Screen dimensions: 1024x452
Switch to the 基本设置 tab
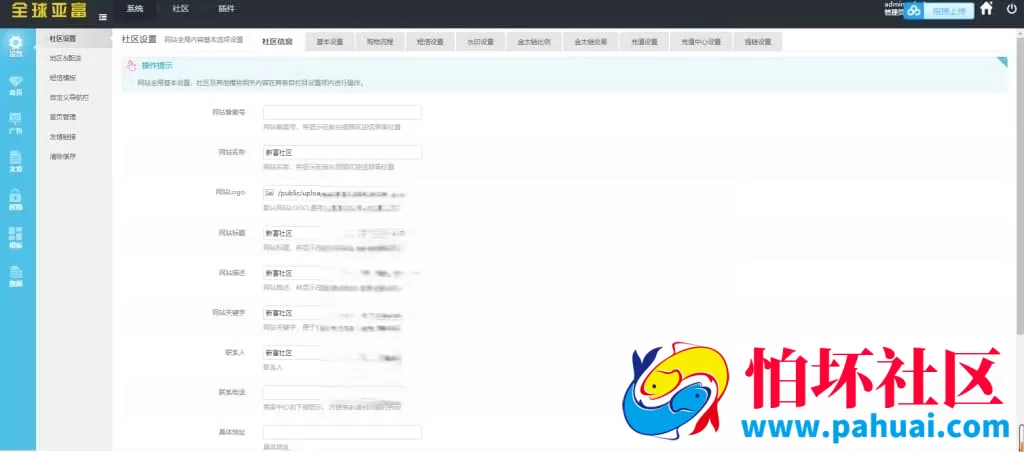point(330,41)
